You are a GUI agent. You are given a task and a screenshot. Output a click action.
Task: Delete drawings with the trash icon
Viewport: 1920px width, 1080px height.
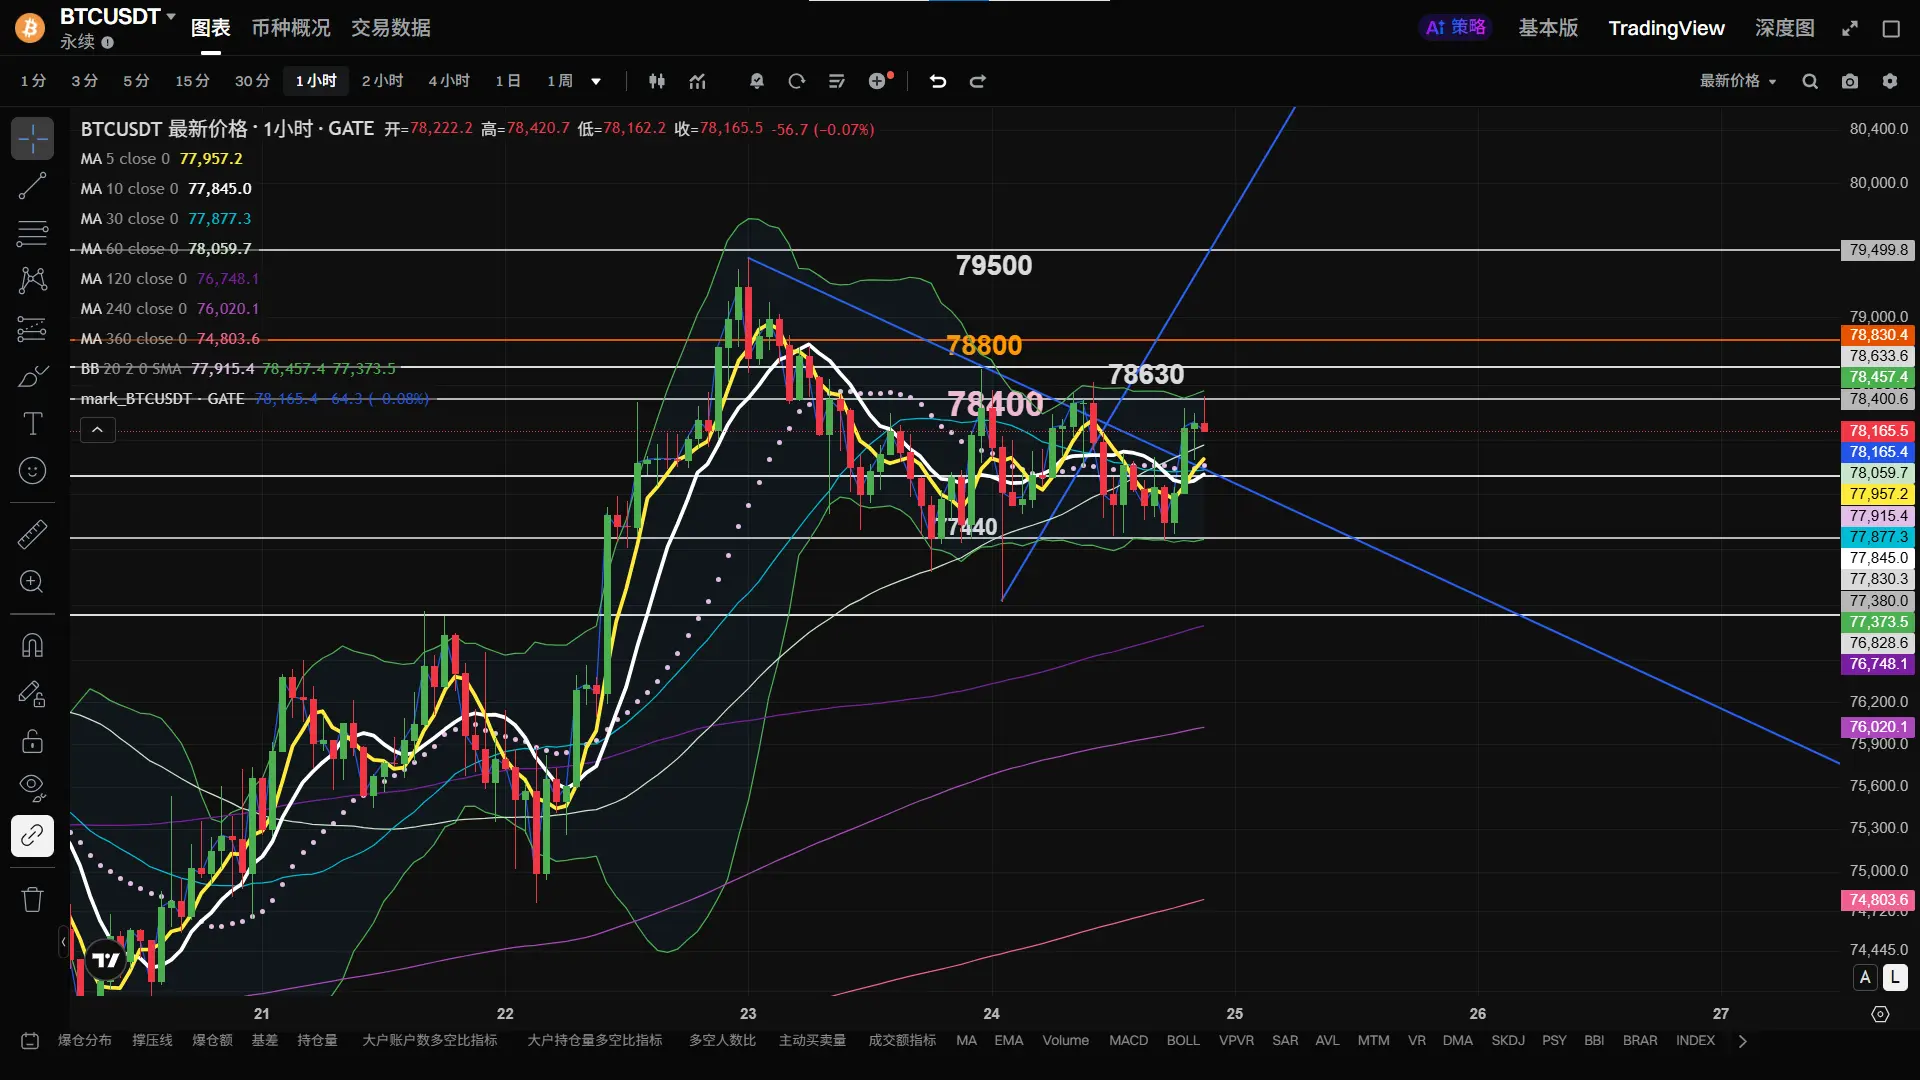[x=32, y=899]
